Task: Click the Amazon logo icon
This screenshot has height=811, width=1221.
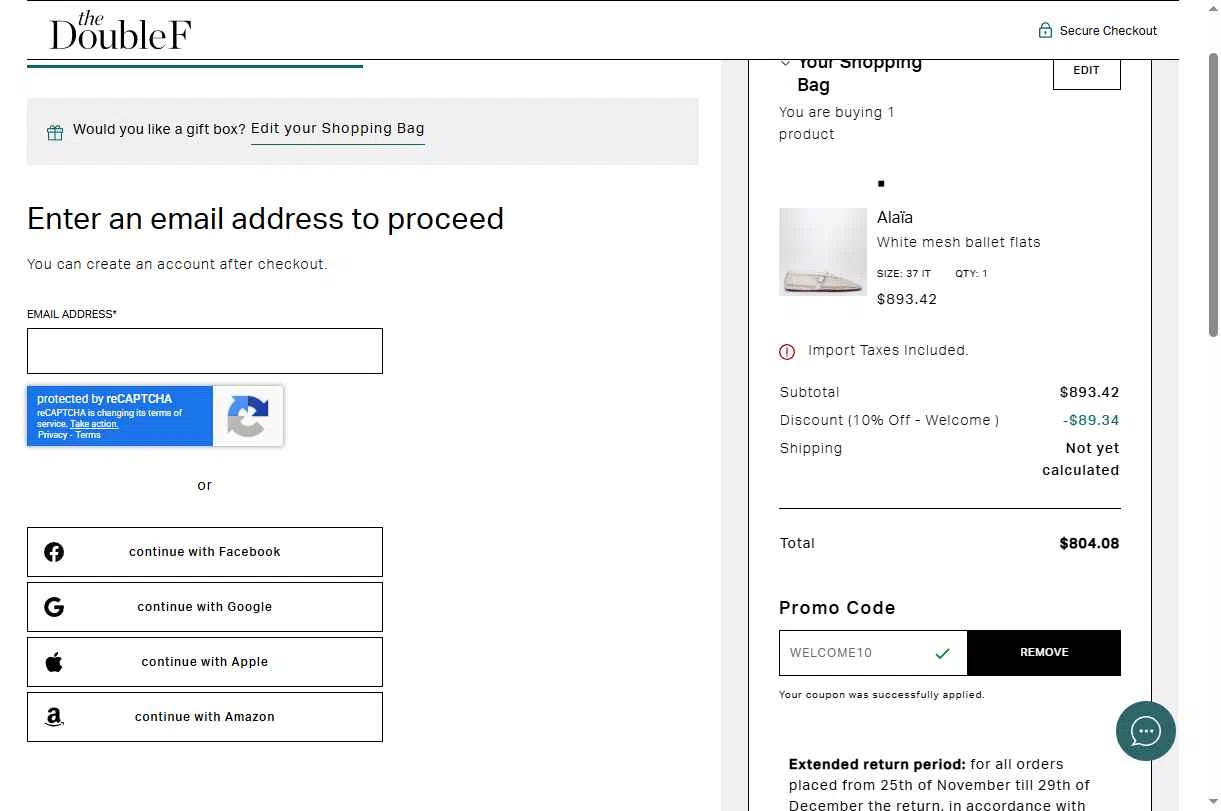Action: 54,717
